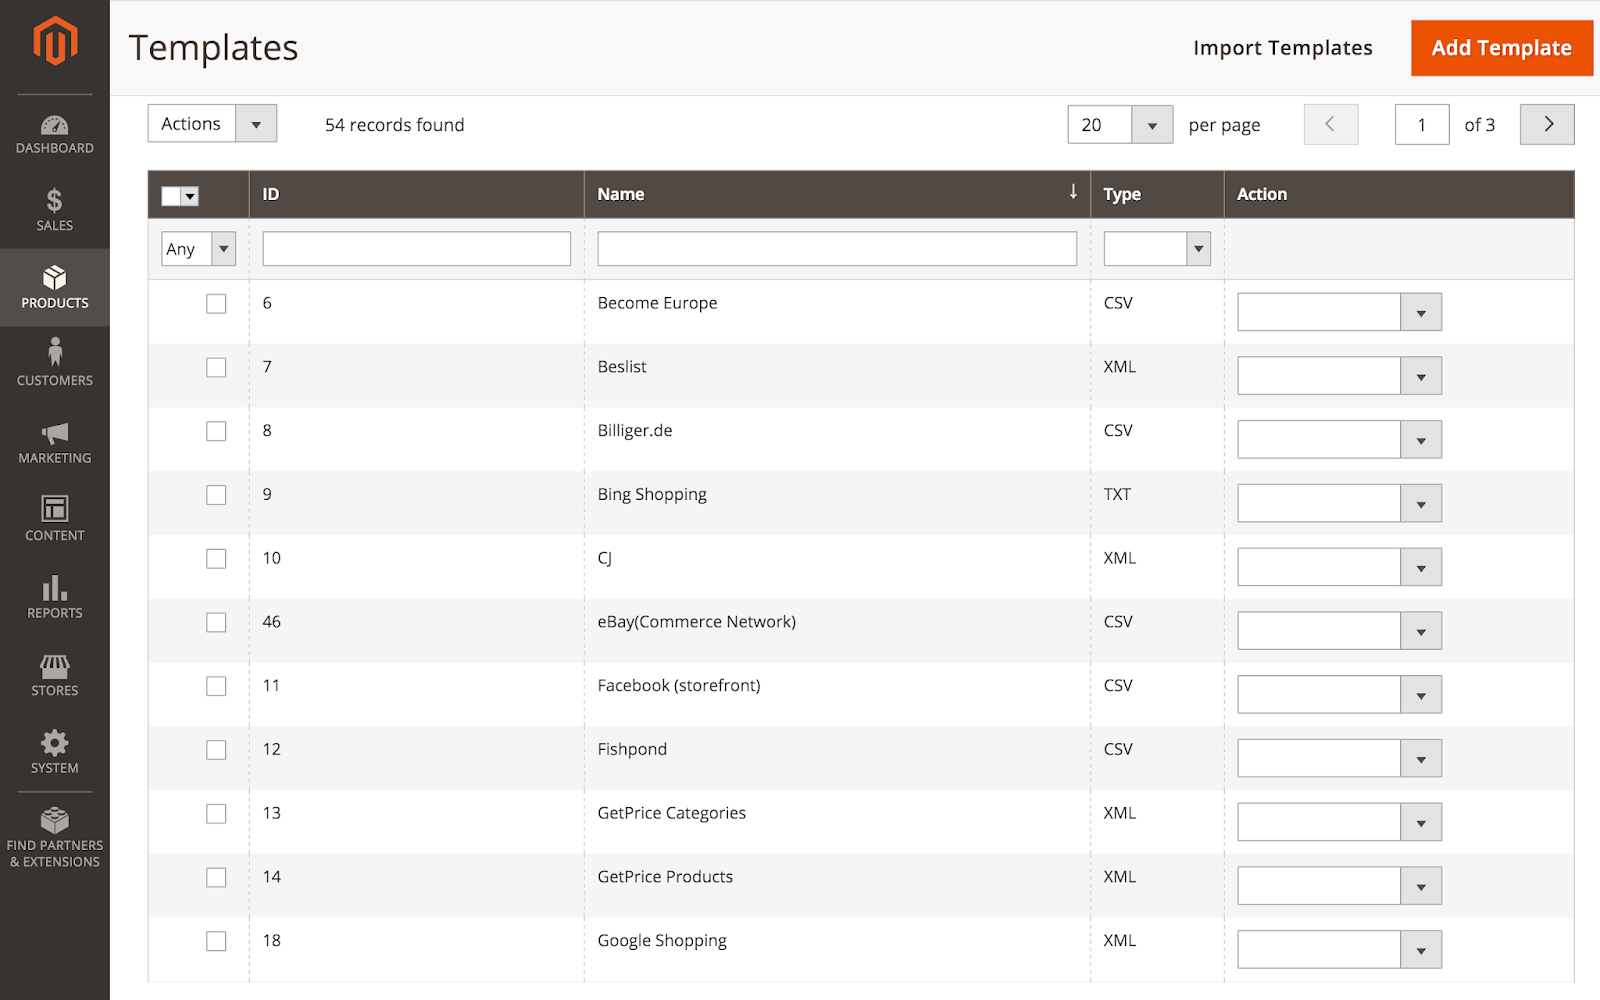The height and width of the screenshot is (1000, 1600).
Task: Open the Any selection filter dropdown
Action: [x=198, y=249]
